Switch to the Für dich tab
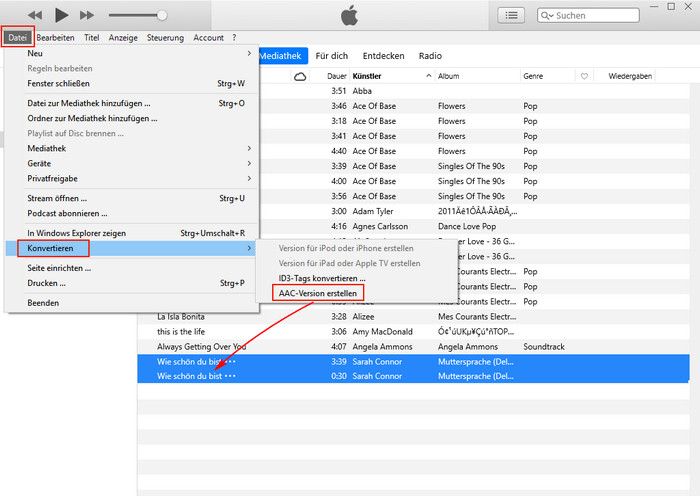 click(331, 56)
